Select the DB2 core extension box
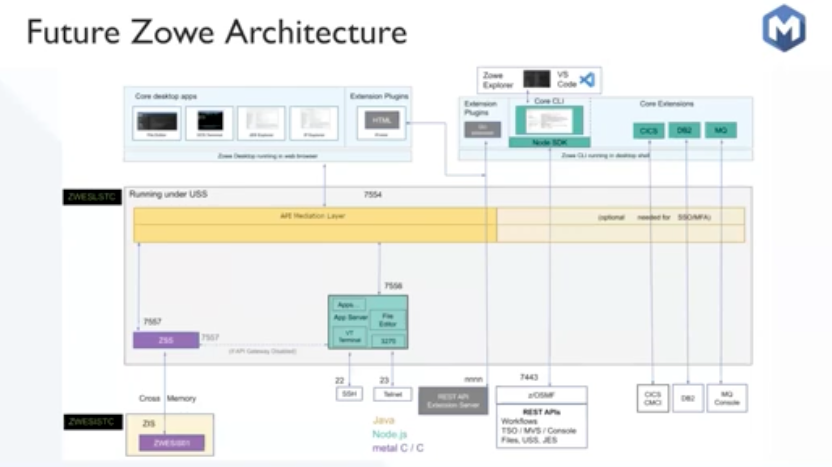Viewport: 832px width, 467px height. [686, 130]
